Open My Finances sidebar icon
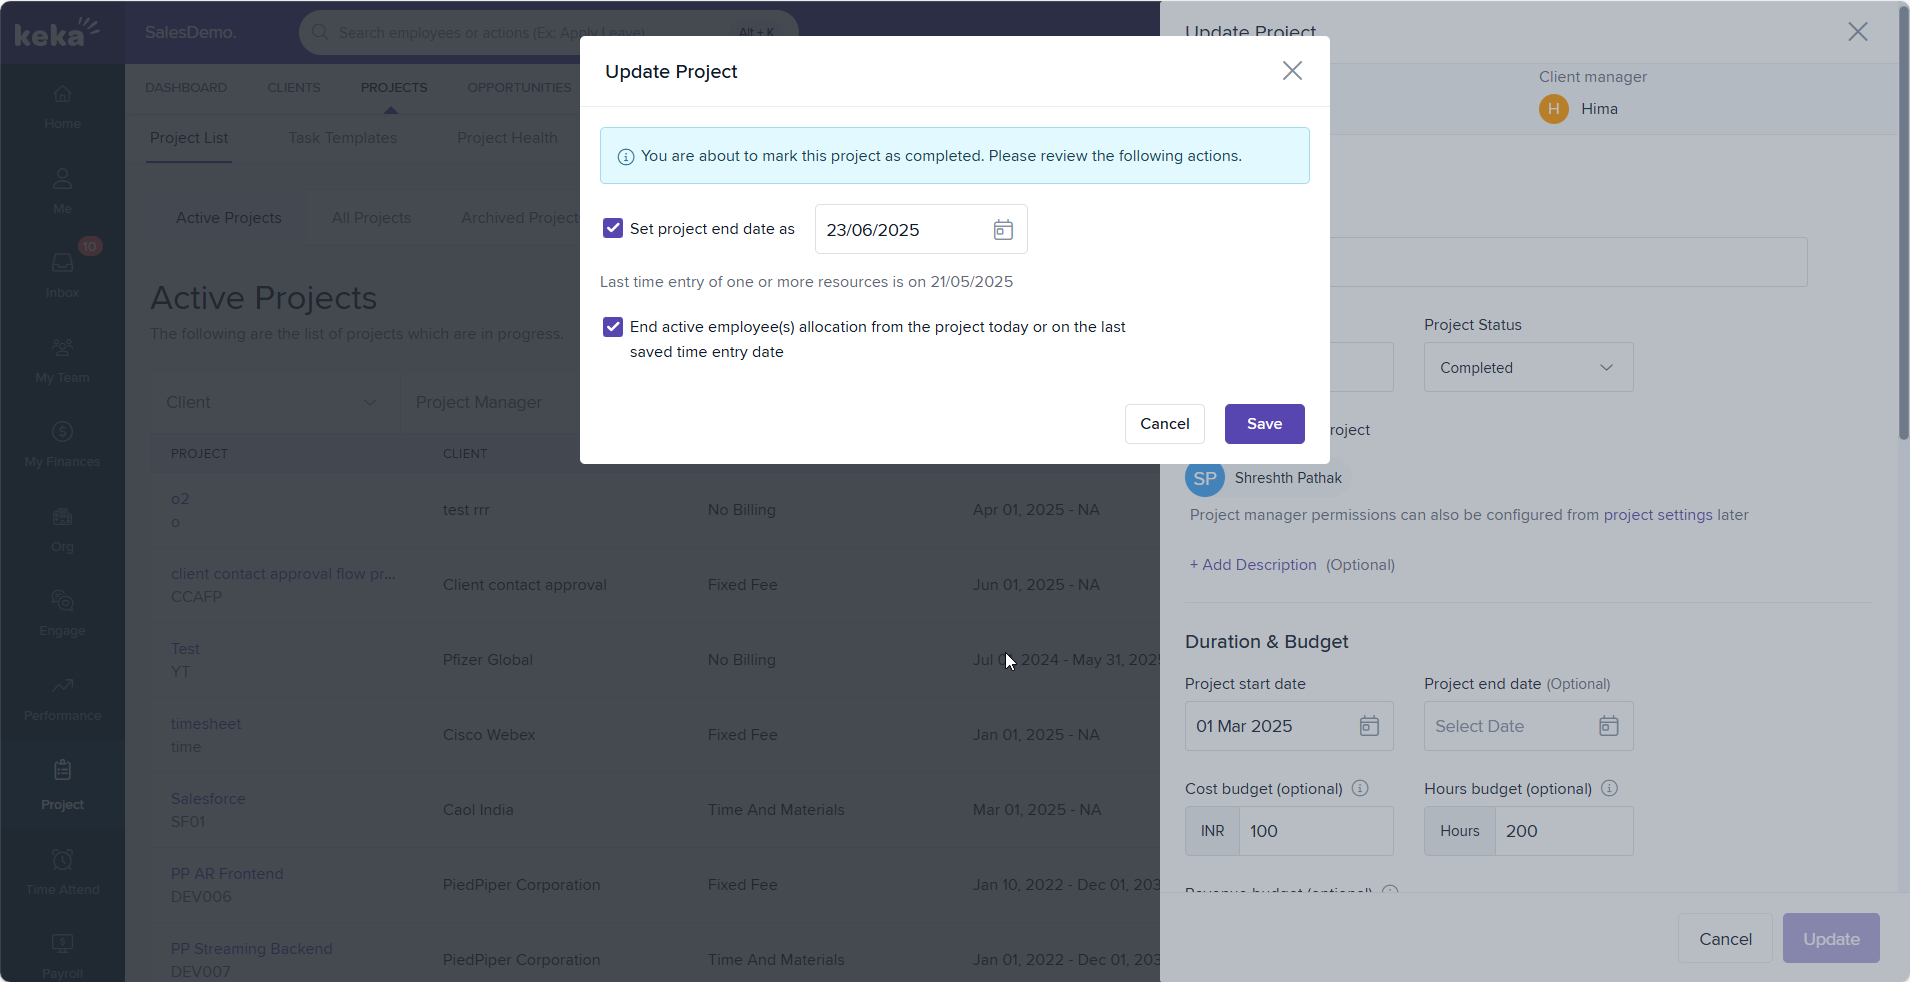 click(62, 443)
